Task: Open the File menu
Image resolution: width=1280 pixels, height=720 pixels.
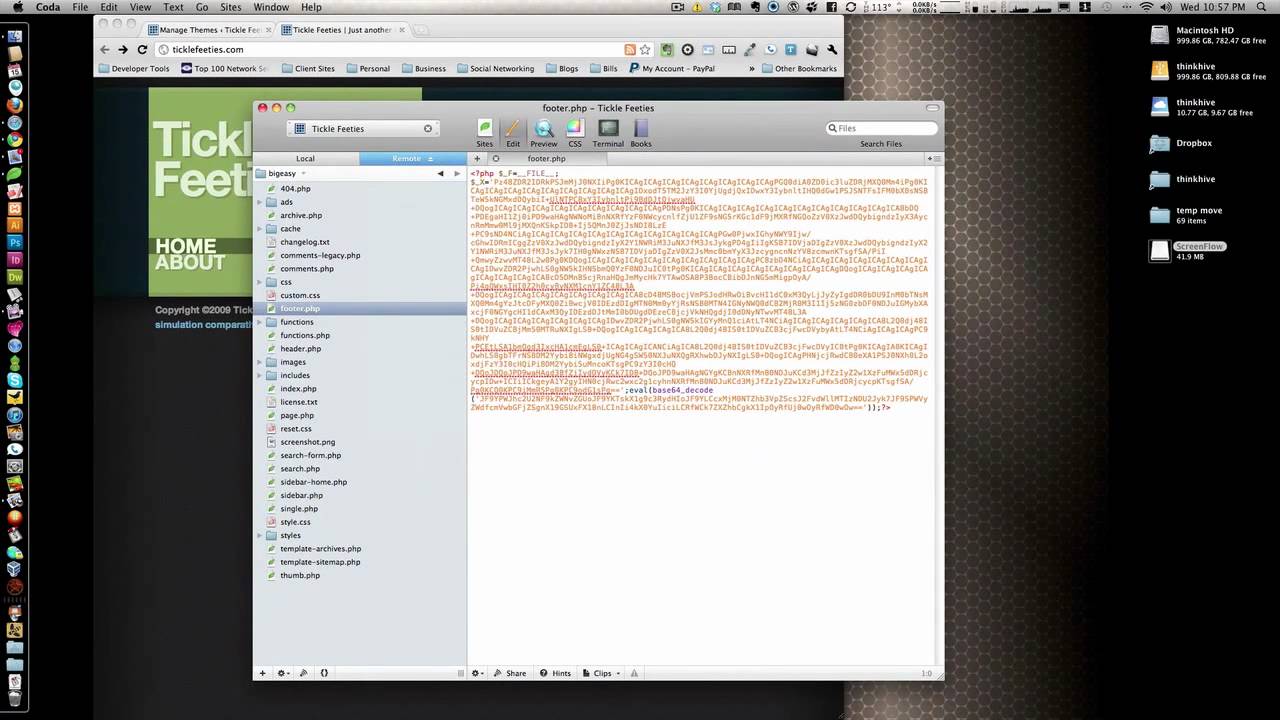Action: click(80, 7)
